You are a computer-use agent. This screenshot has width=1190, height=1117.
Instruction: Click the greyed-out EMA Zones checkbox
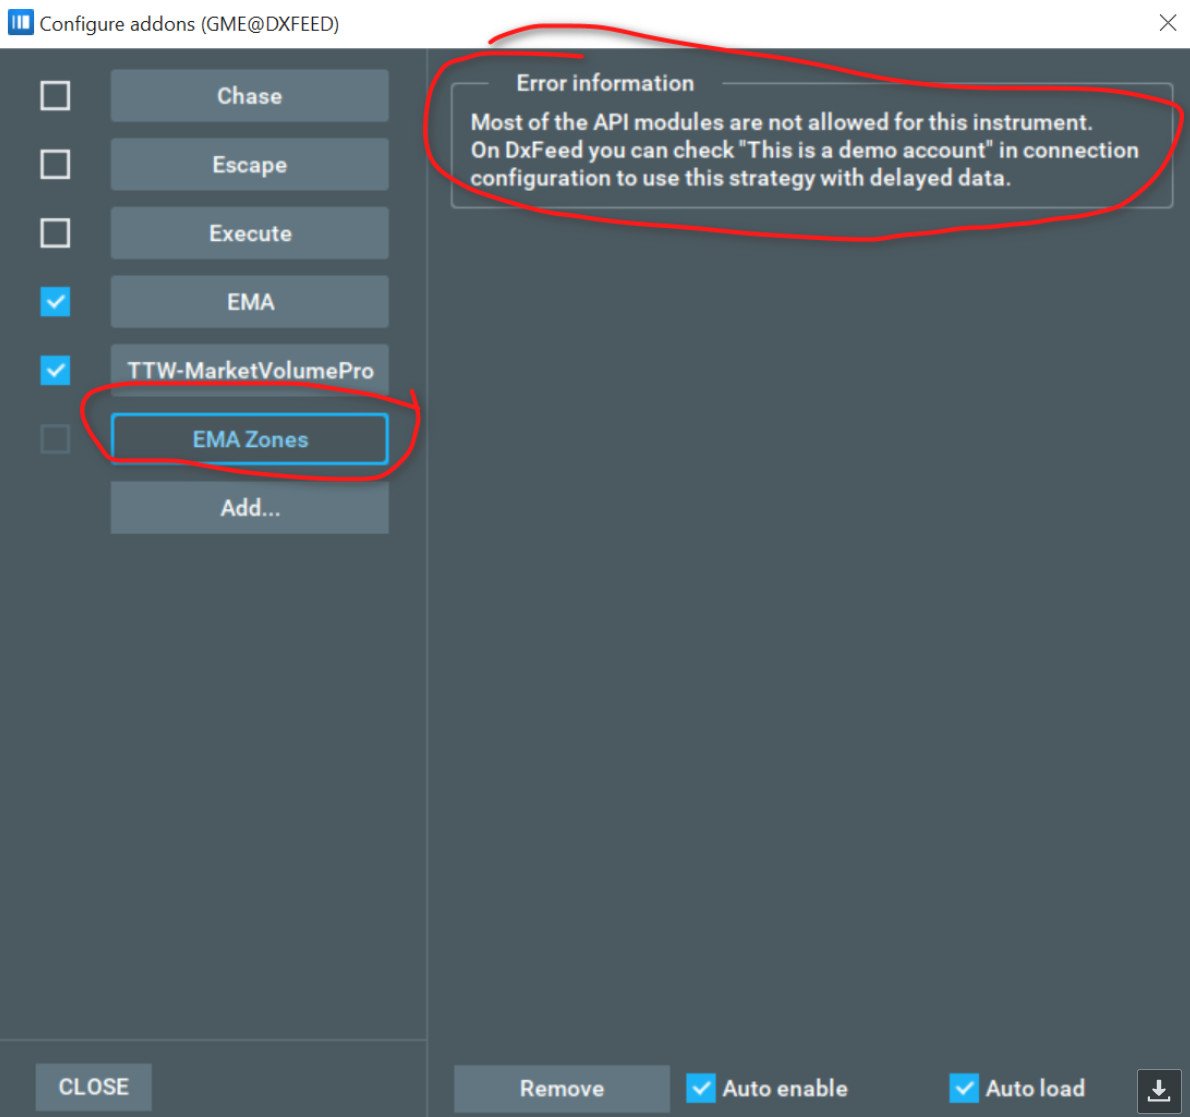55,439
